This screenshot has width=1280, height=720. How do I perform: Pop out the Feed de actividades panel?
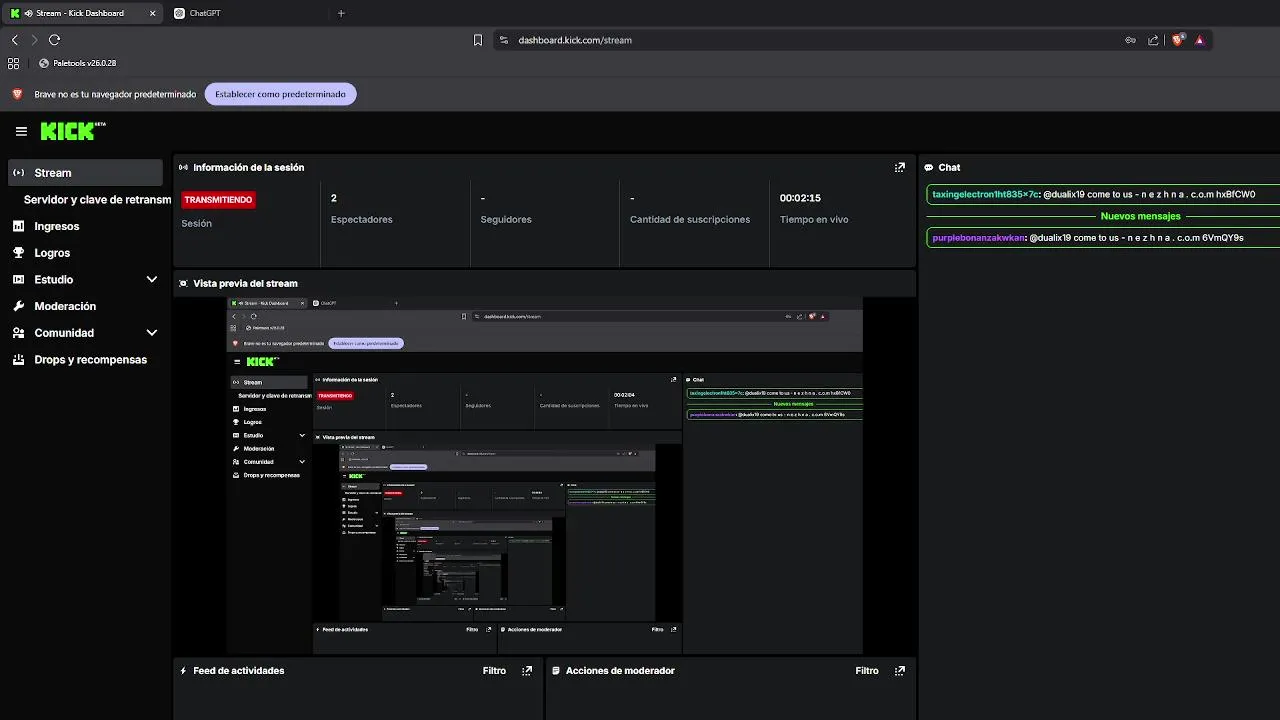point(527,671)
